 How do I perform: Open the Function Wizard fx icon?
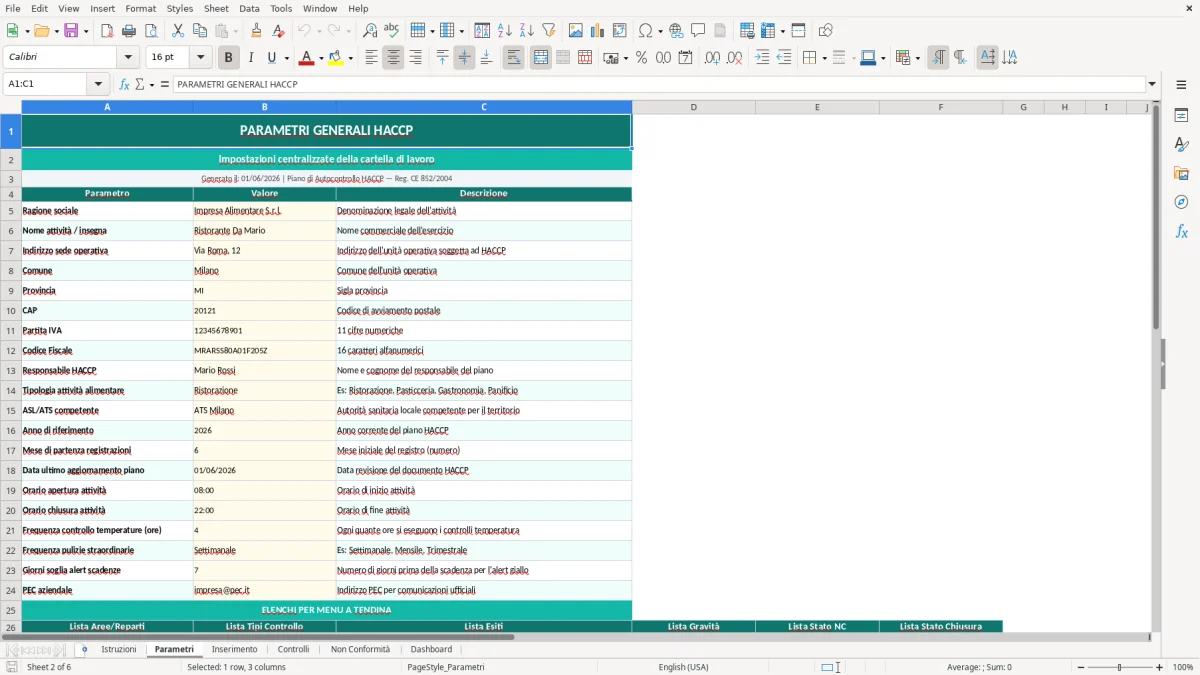[125, 84]
